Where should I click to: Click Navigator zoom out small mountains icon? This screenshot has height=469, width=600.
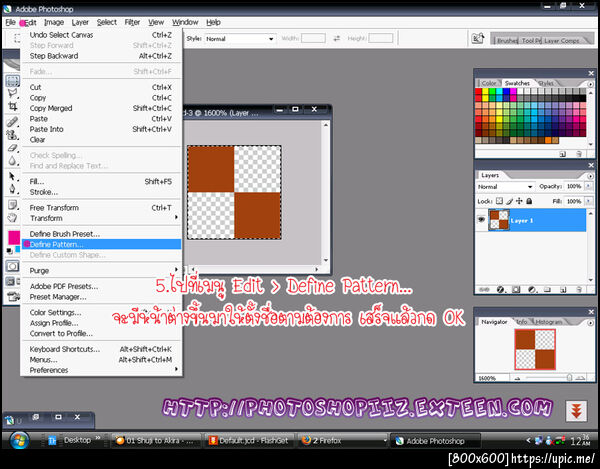[x=517, y=378]
